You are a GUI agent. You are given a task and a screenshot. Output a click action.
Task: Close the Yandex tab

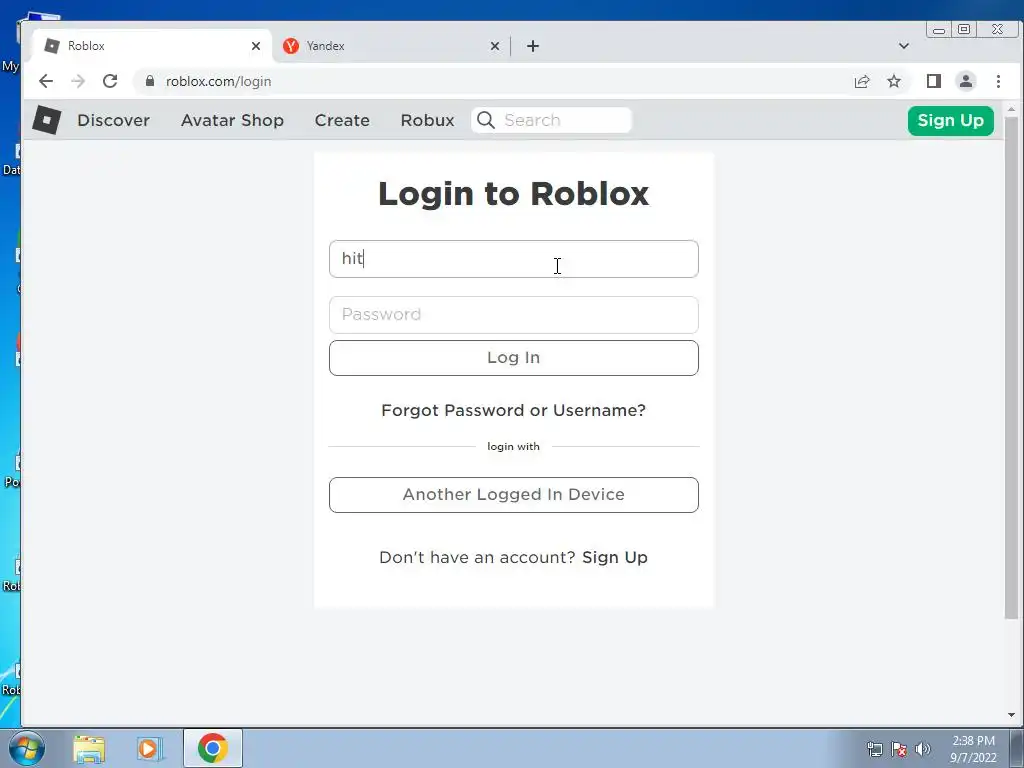(x=495, y=46)
